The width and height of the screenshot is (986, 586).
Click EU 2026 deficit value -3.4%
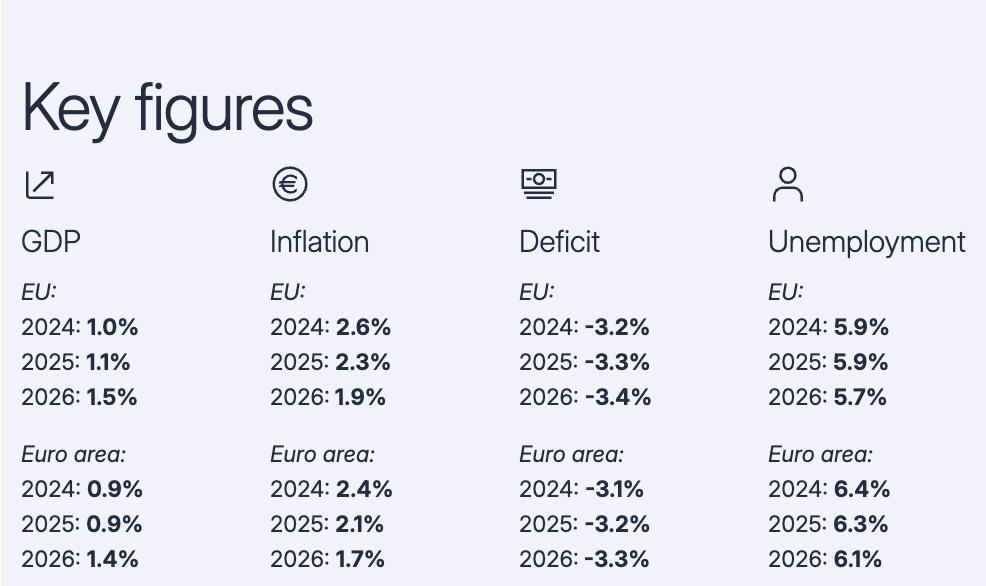tap(617, 397)
